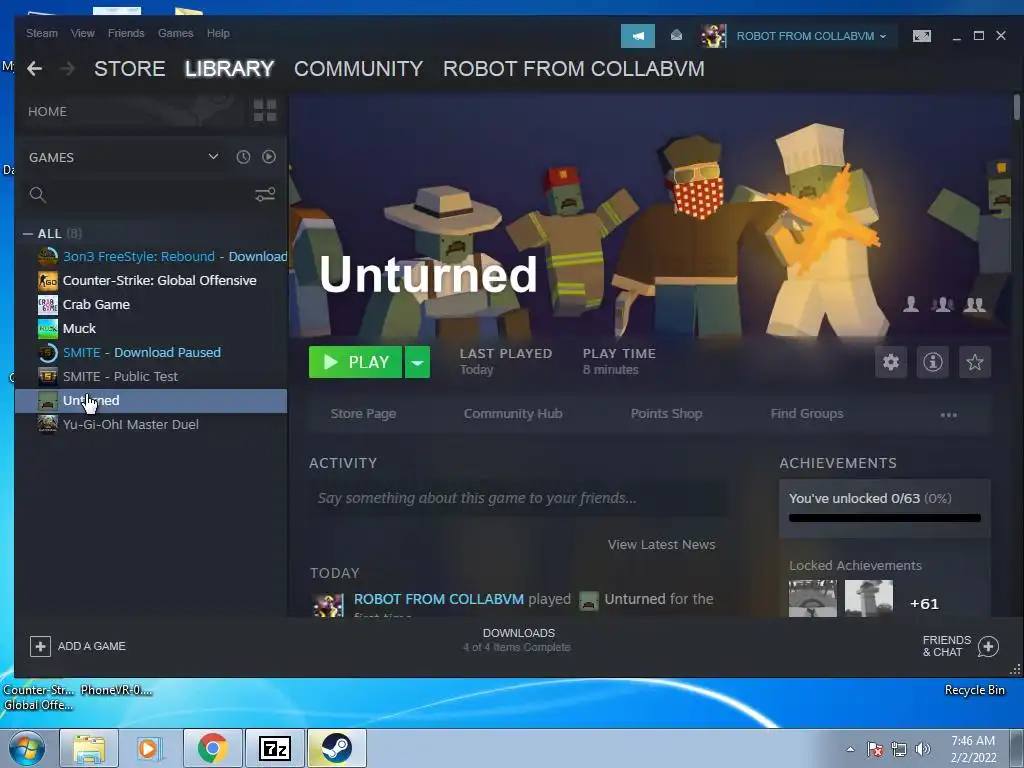
Task: Open Unturned manage gear icon
Action: [x=891, y=362]
